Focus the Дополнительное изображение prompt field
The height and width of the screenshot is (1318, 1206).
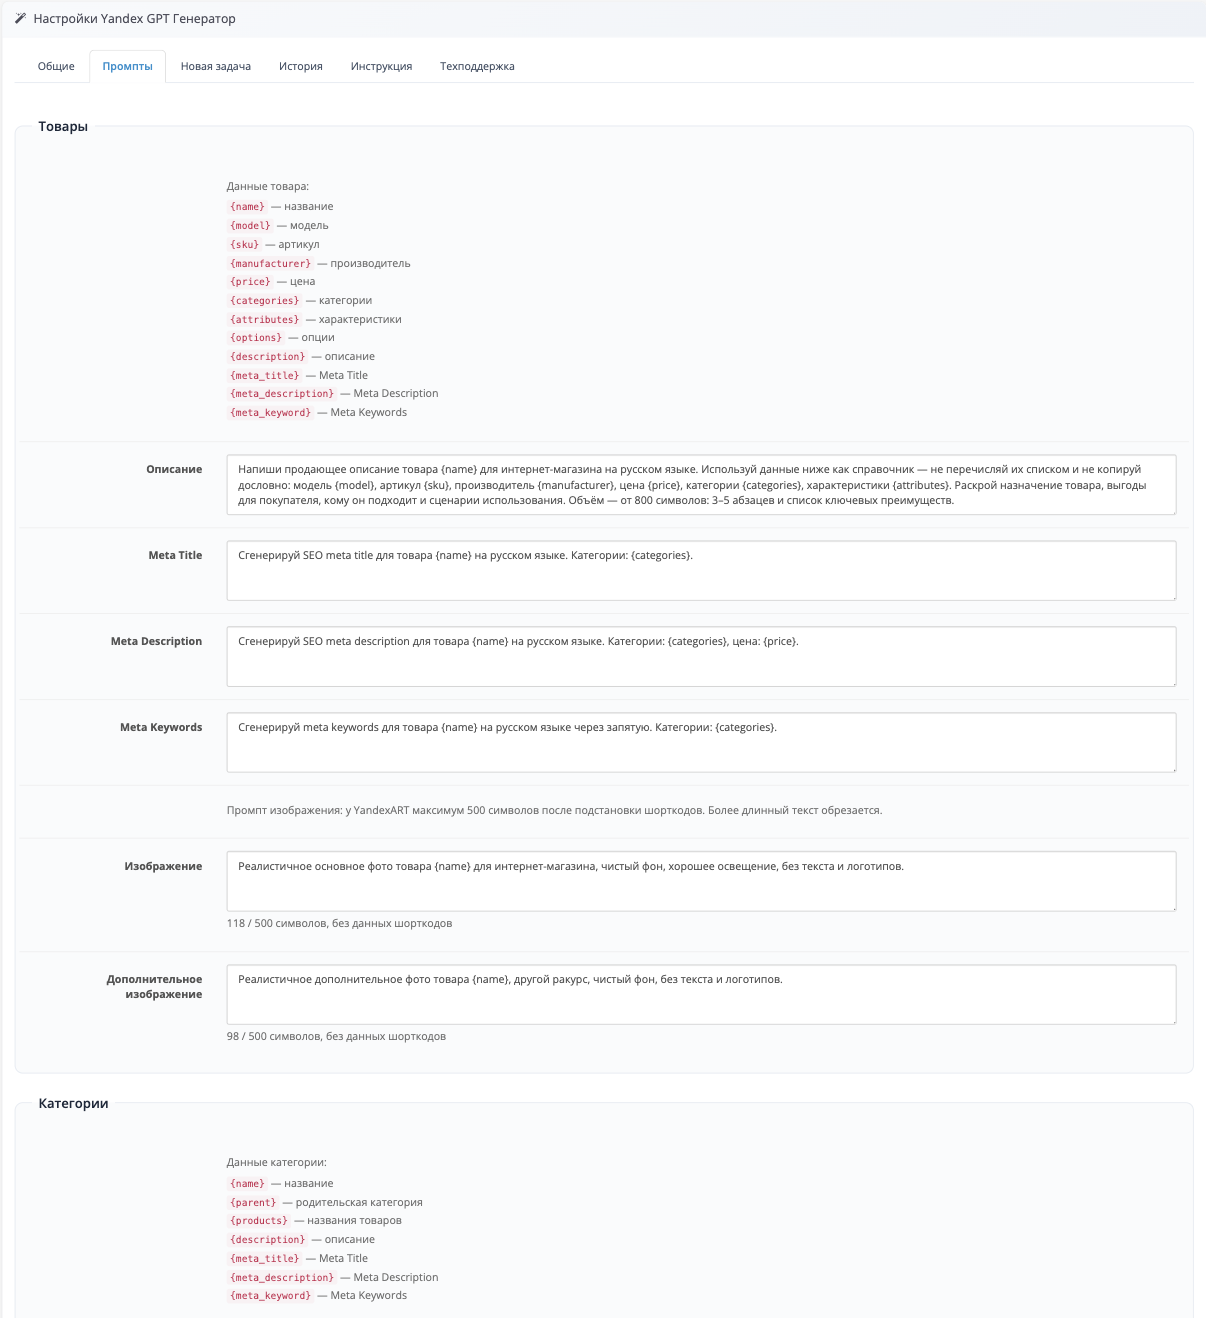701,994
